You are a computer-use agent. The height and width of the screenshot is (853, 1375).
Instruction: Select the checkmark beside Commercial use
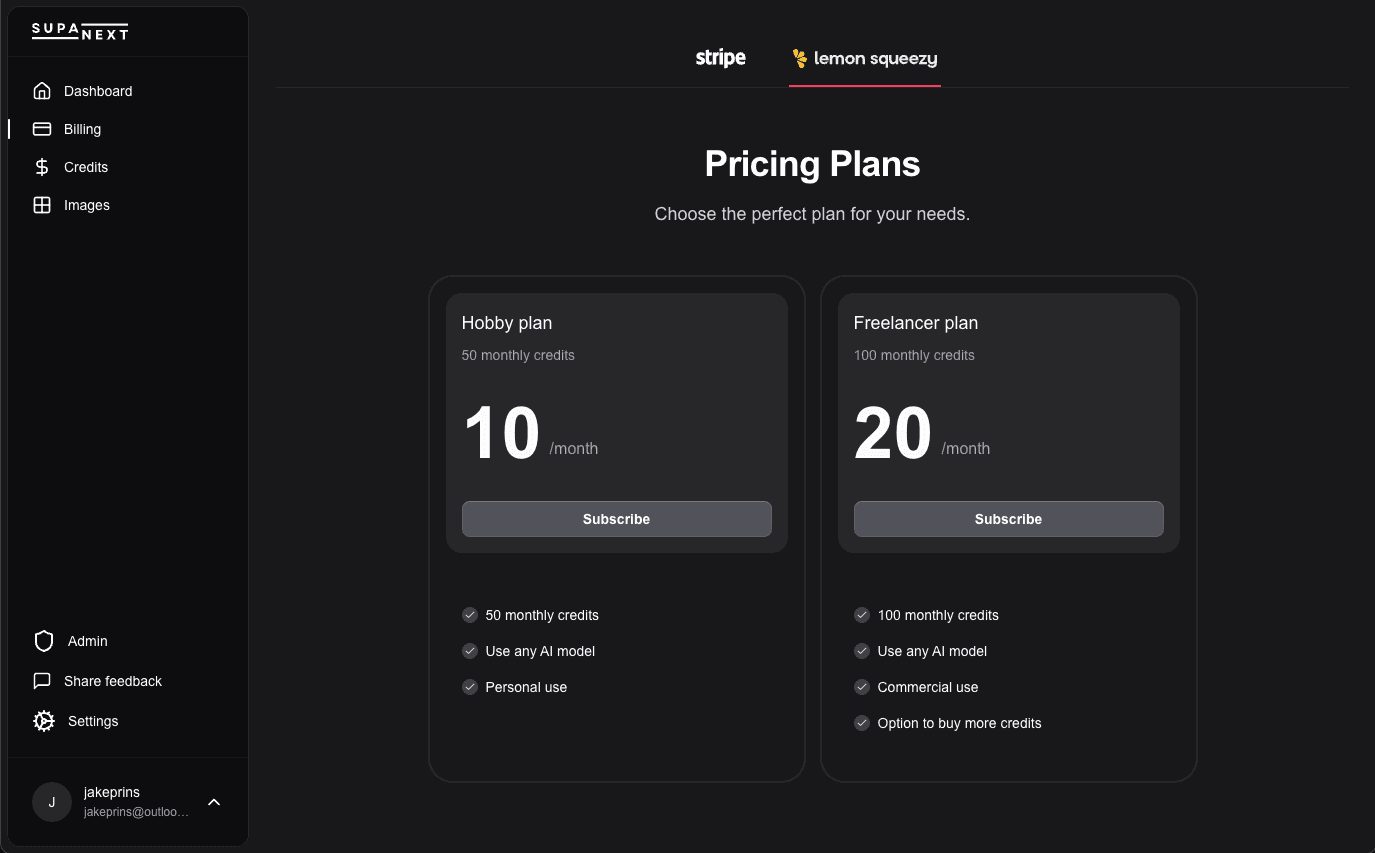[x=862, y=687]
